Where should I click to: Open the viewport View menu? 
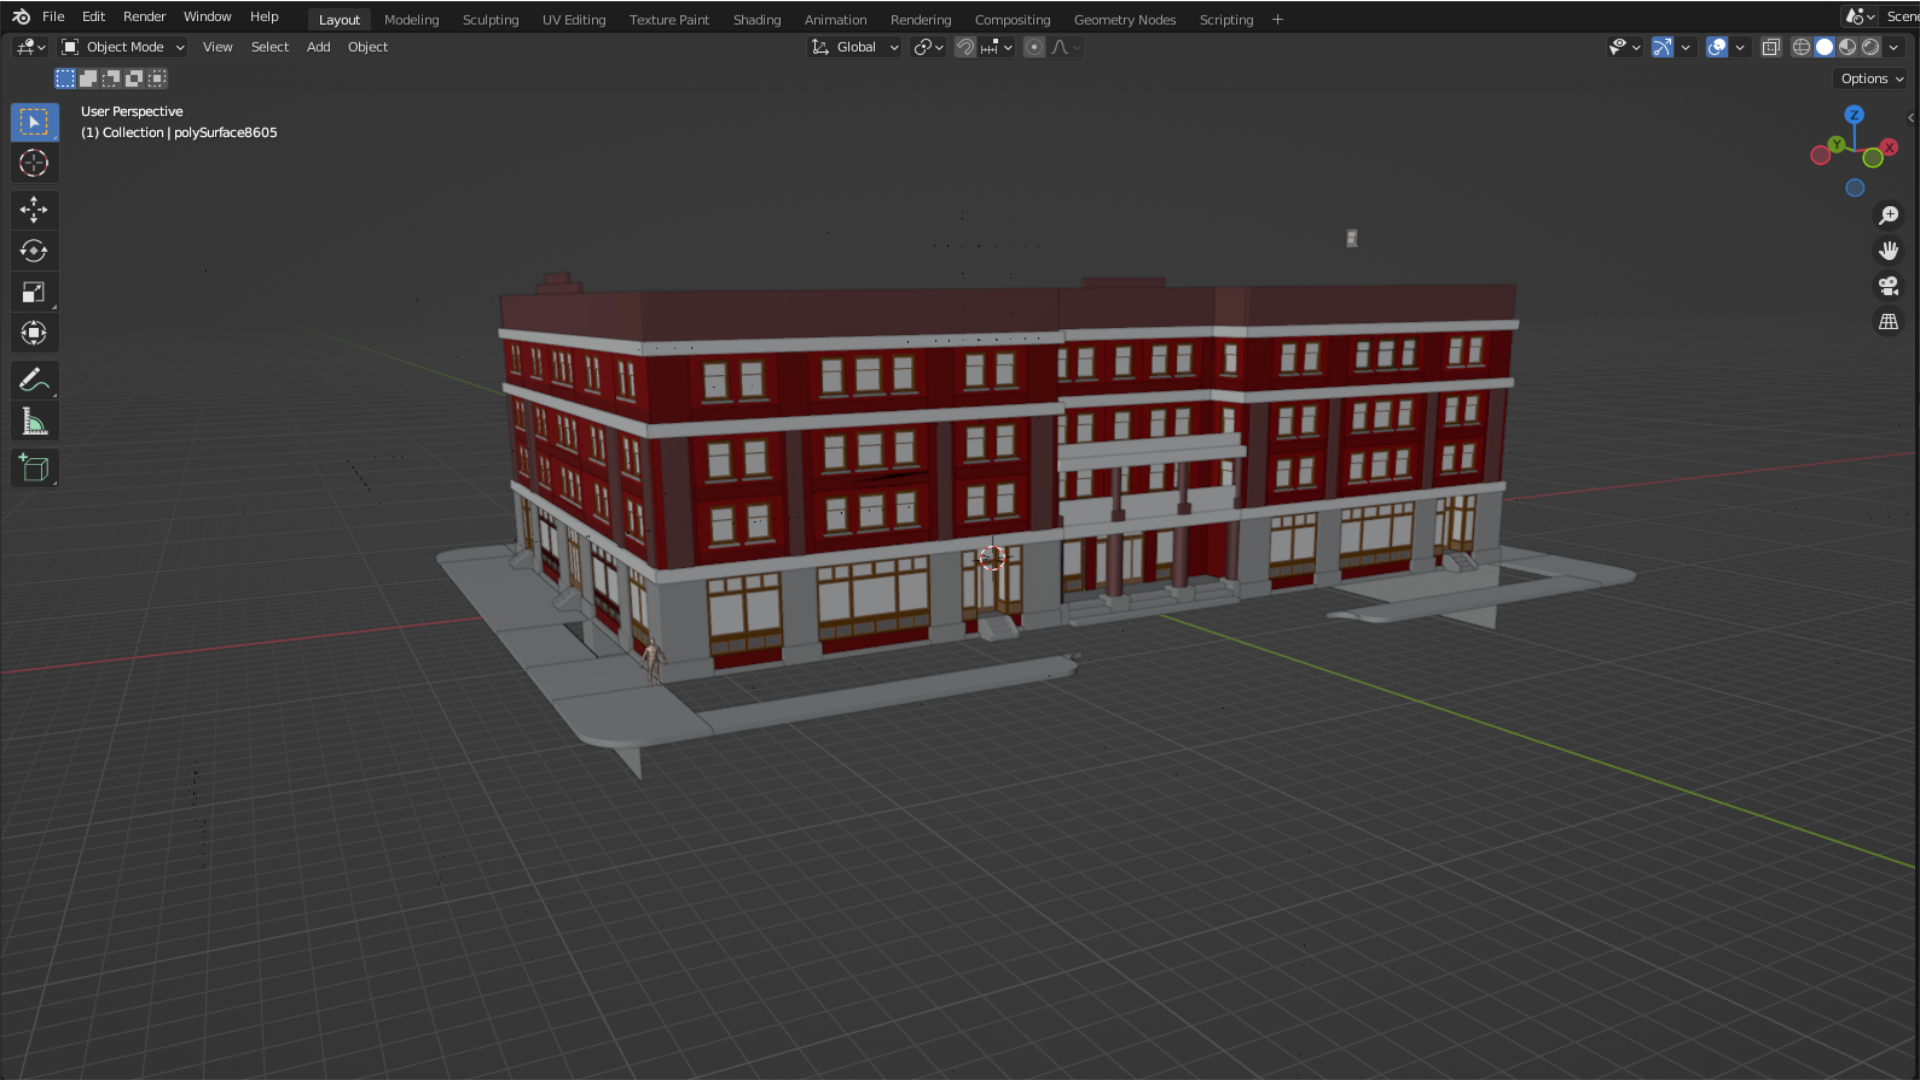tap(217, 47)
